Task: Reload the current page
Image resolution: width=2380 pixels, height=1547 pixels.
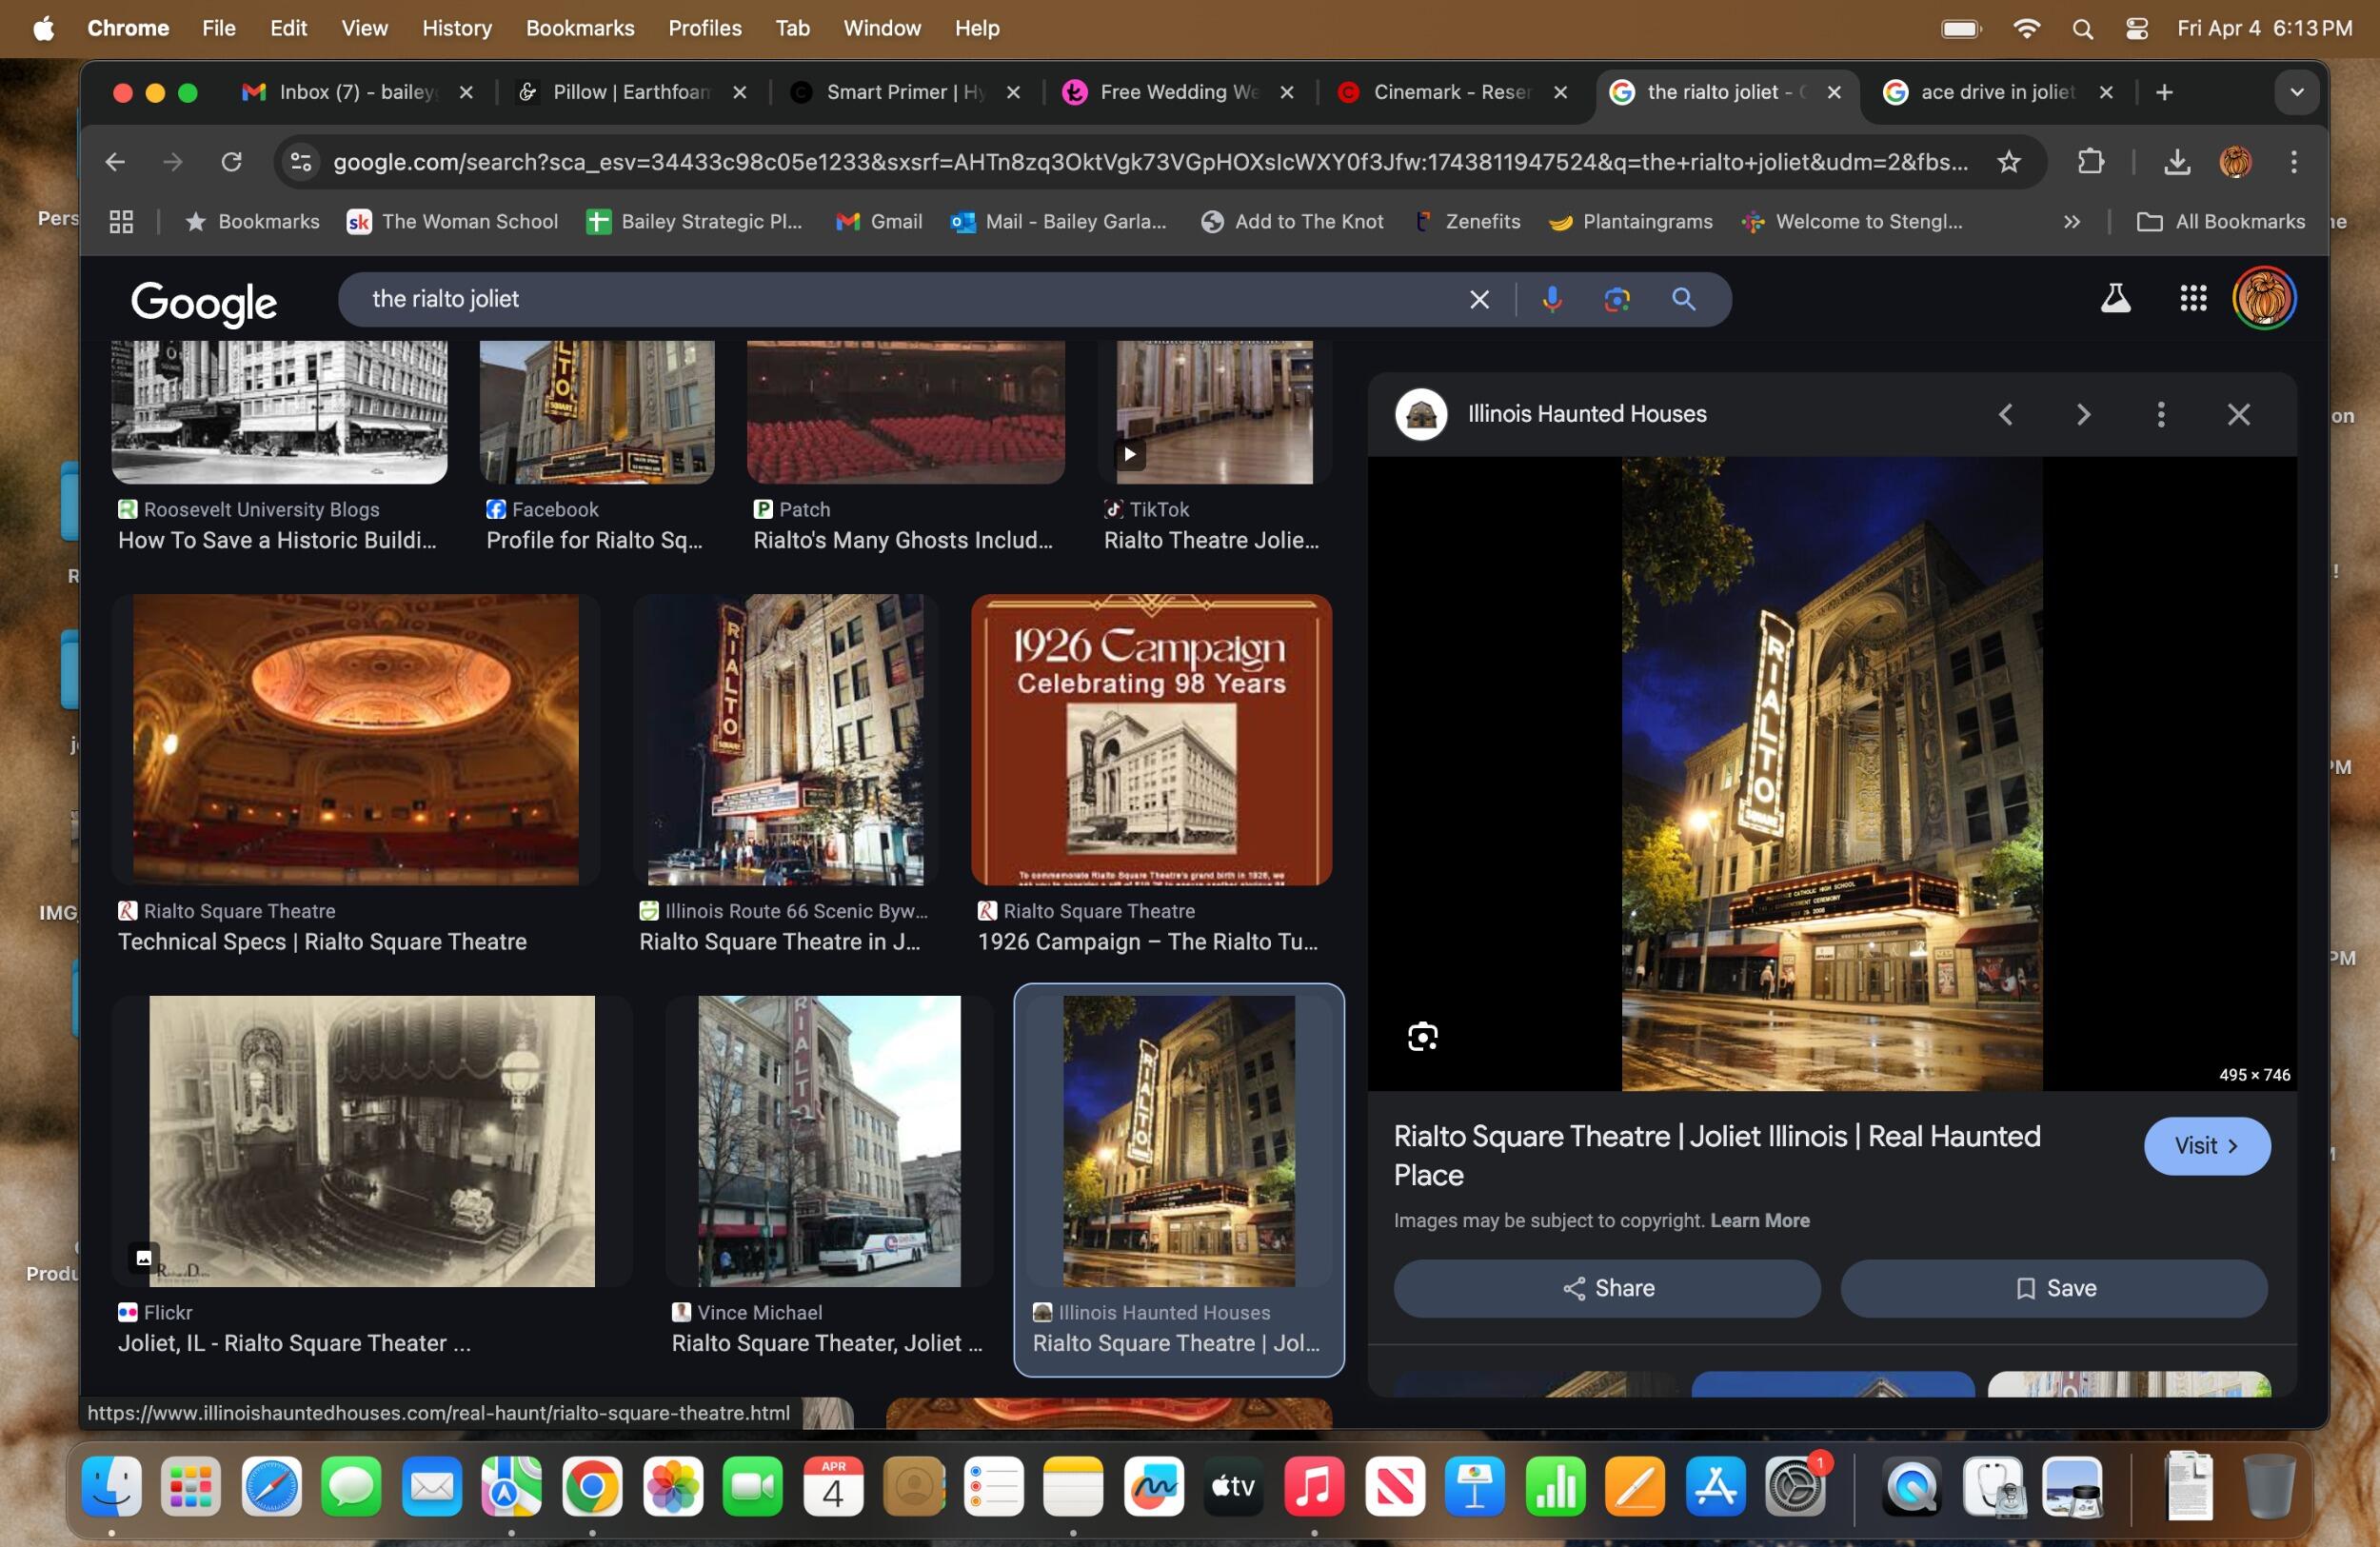Action: [x=232, y=162]
